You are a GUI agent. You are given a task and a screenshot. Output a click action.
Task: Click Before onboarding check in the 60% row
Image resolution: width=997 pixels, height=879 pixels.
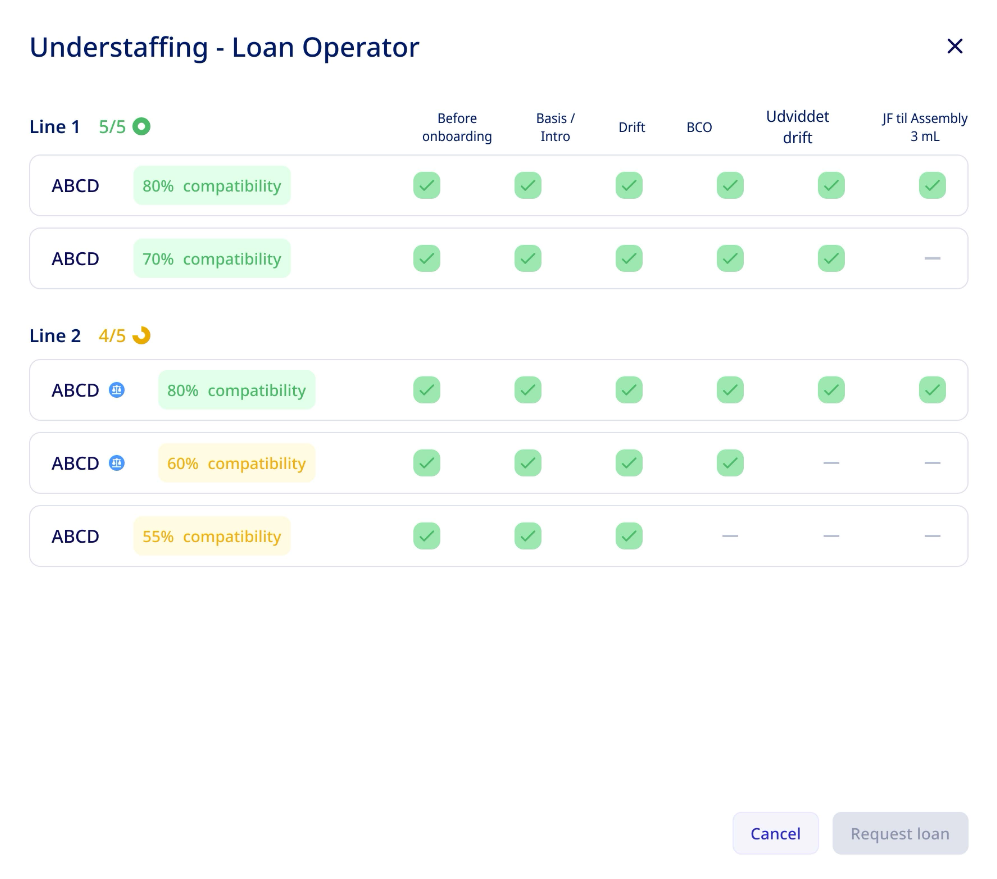tap(427, 463)
